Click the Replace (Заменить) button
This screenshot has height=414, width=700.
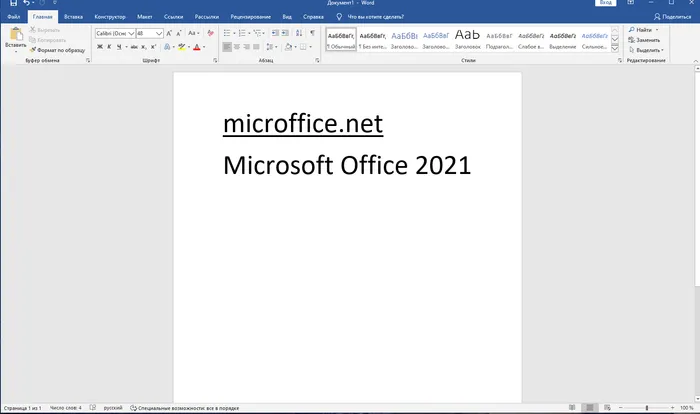pyautogui.click(x=644, y=40)
